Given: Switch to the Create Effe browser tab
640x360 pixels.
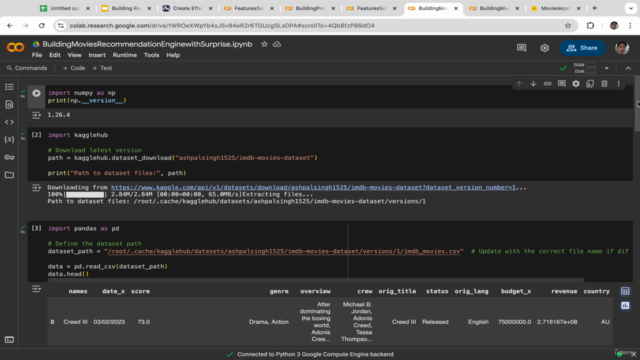Looking at the screenshot, I should click(187, 8).
